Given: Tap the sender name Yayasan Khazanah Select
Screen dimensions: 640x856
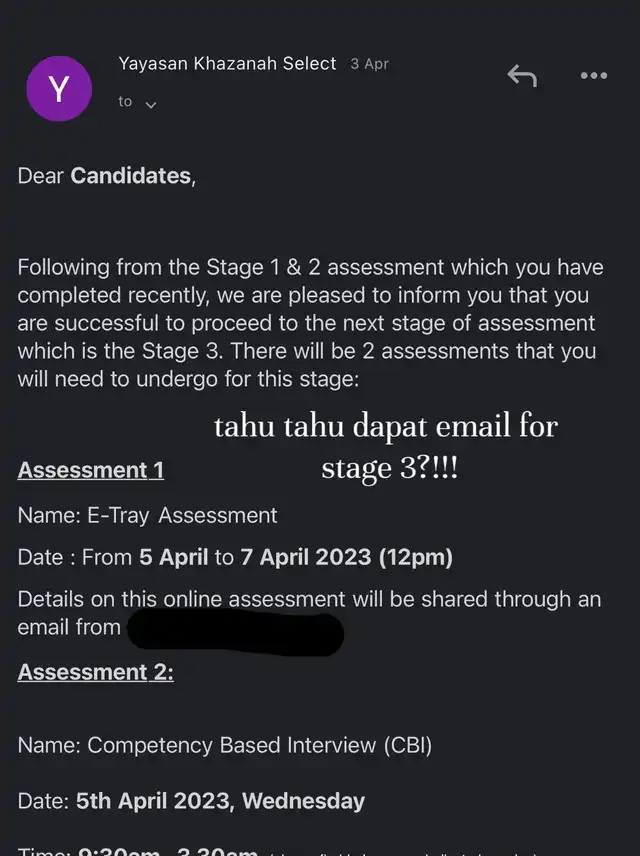Looking at the screenshot, I should [227, 64].
